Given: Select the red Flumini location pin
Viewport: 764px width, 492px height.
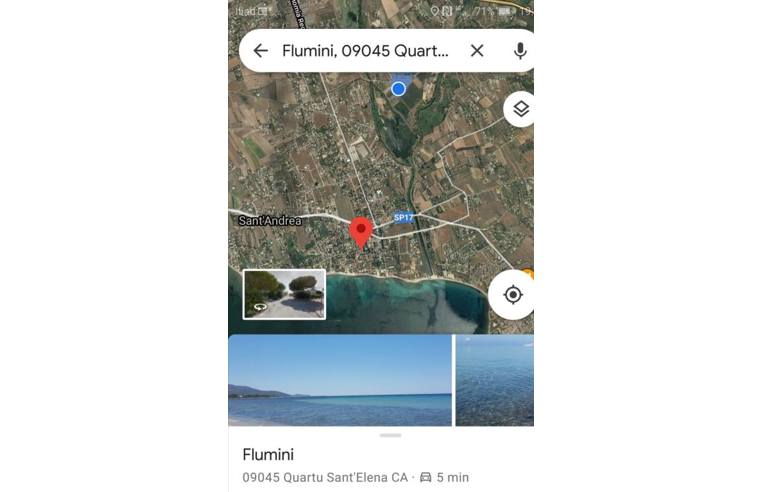Looking at the screenshot, I should (x=361, y=233).
